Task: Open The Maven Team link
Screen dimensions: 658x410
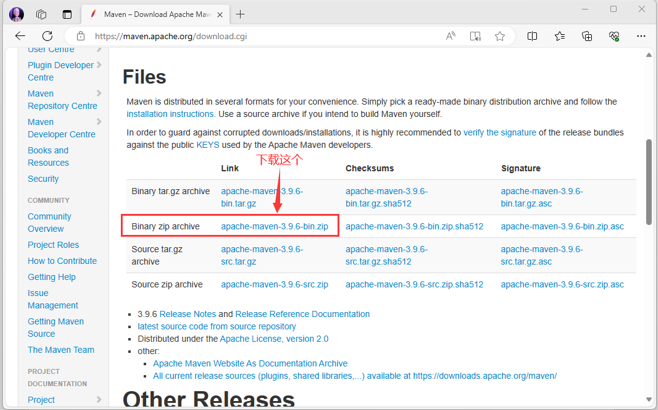Action: pyautogui.click(x=61, y=350)
